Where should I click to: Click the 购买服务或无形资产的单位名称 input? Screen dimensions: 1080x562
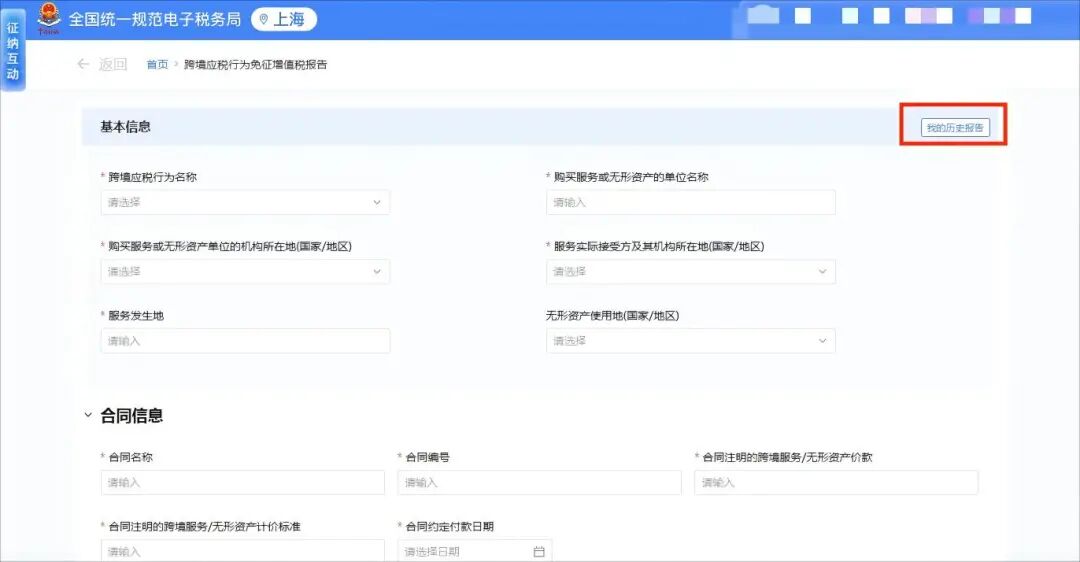[690, 202]
